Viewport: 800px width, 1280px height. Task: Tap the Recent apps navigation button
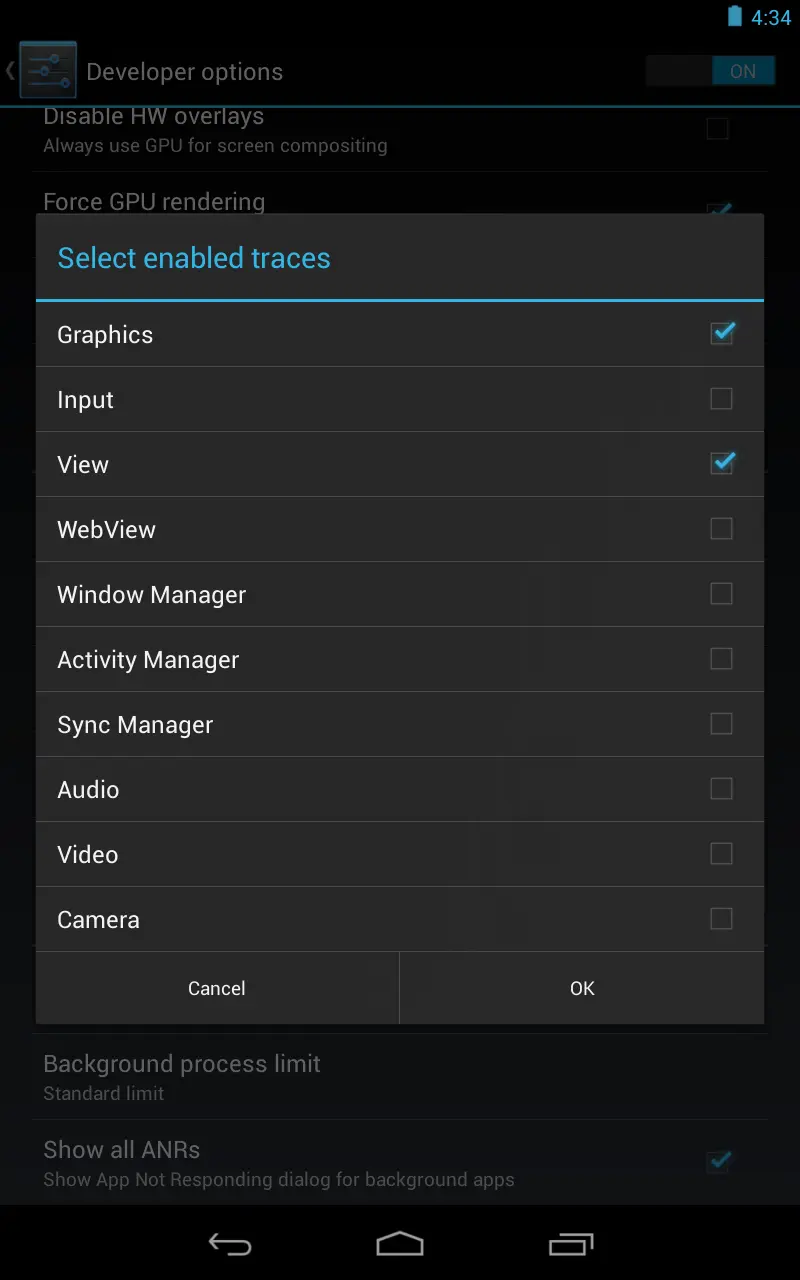point(570,1244)
